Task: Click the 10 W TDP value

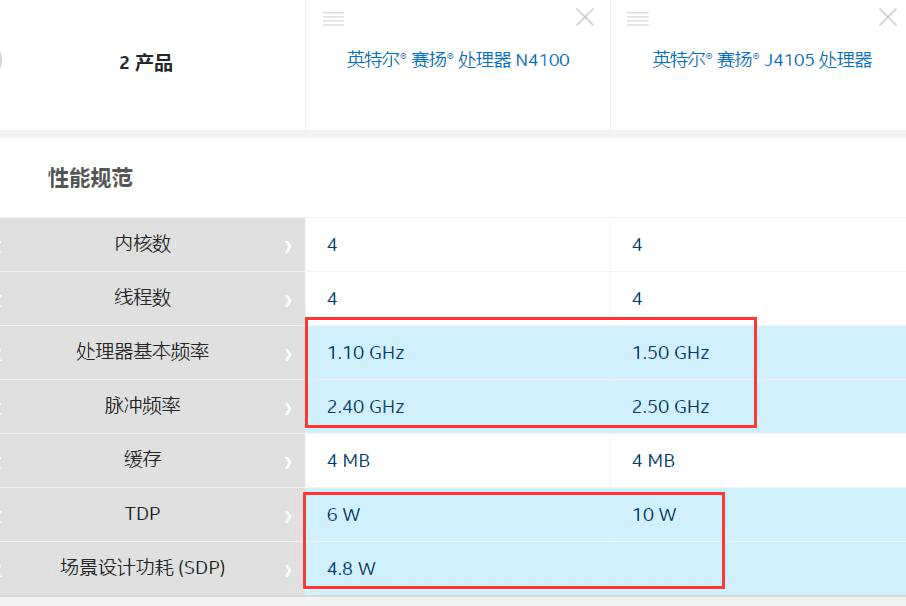Action: tap(654, 514)
